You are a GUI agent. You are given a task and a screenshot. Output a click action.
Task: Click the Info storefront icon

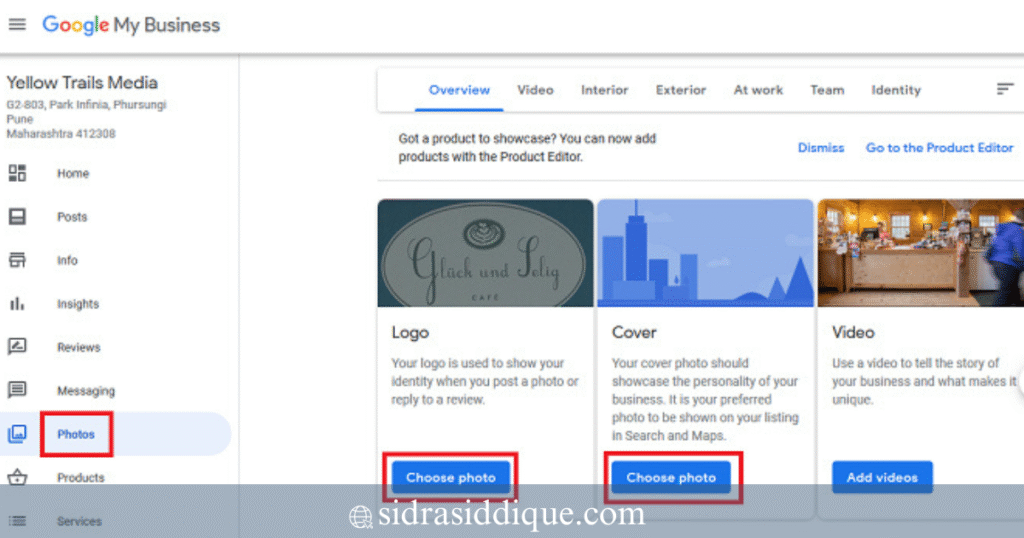click(x=18, y=260)
